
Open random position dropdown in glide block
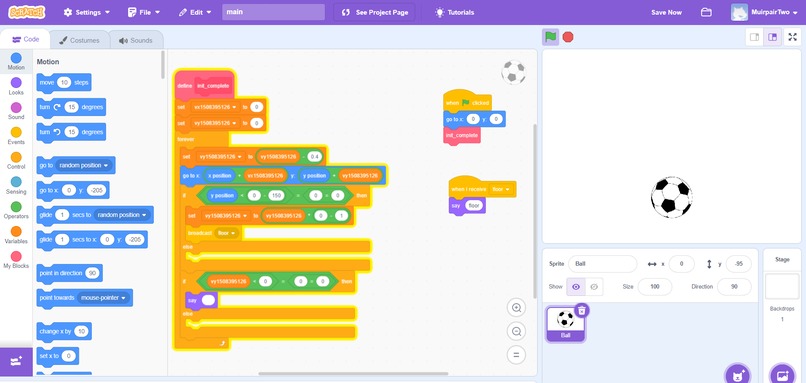coord(122,215)
